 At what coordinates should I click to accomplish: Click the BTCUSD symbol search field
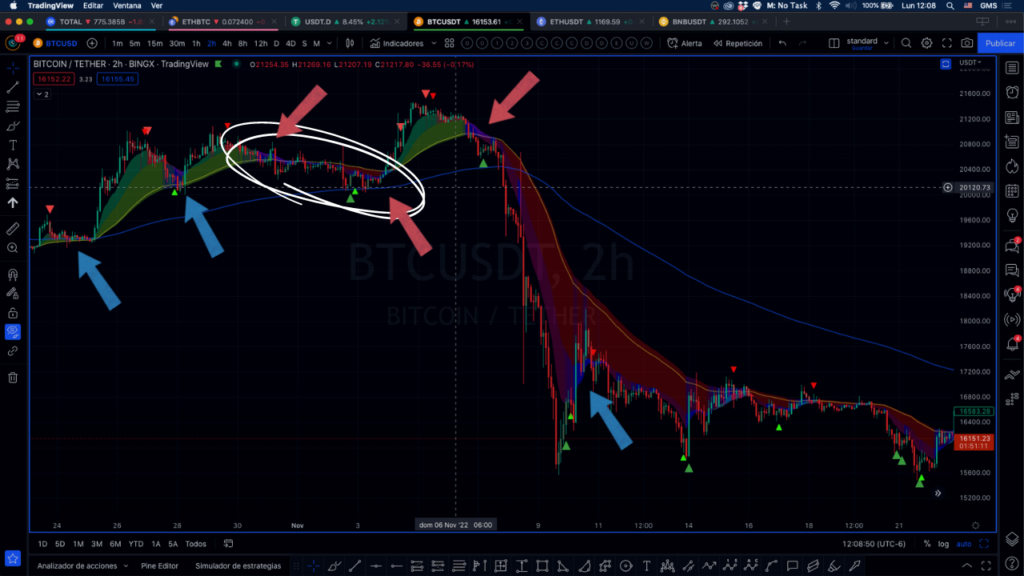pyautogui.click(x=55, y=43)
